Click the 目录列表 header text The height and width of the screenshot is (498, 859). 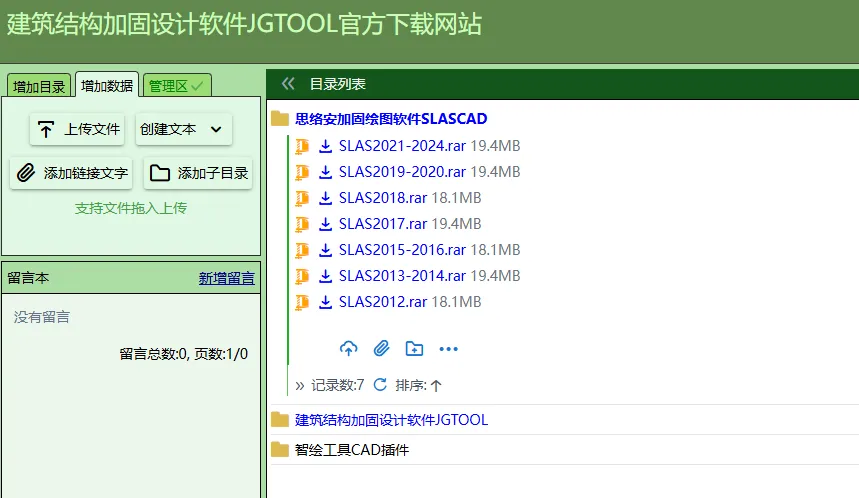coord(337,84)
